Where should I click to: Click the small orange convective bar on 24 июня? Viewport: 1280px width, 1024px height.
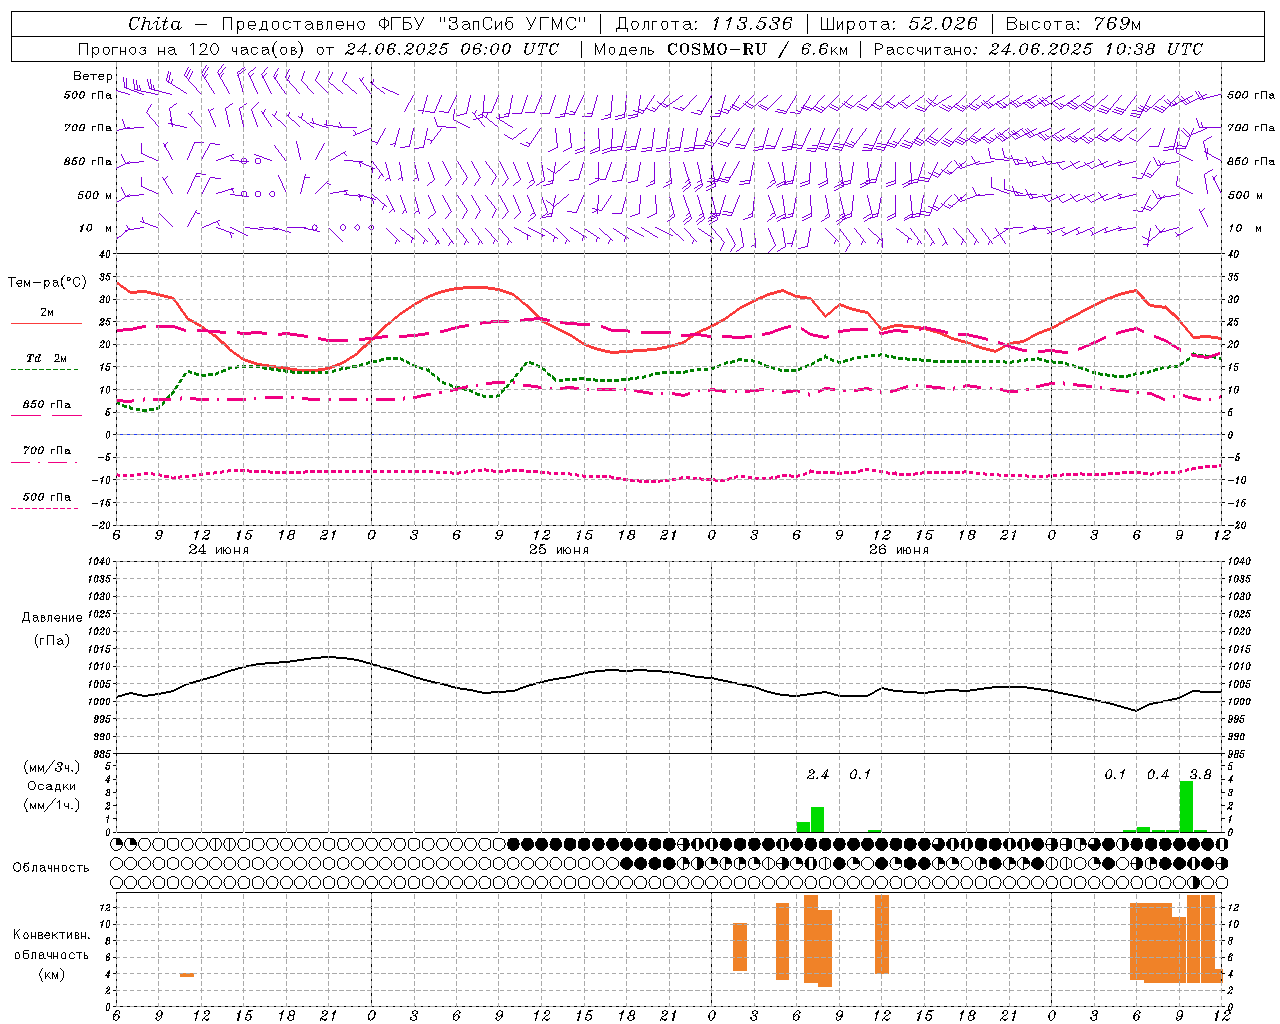[187, 975]
